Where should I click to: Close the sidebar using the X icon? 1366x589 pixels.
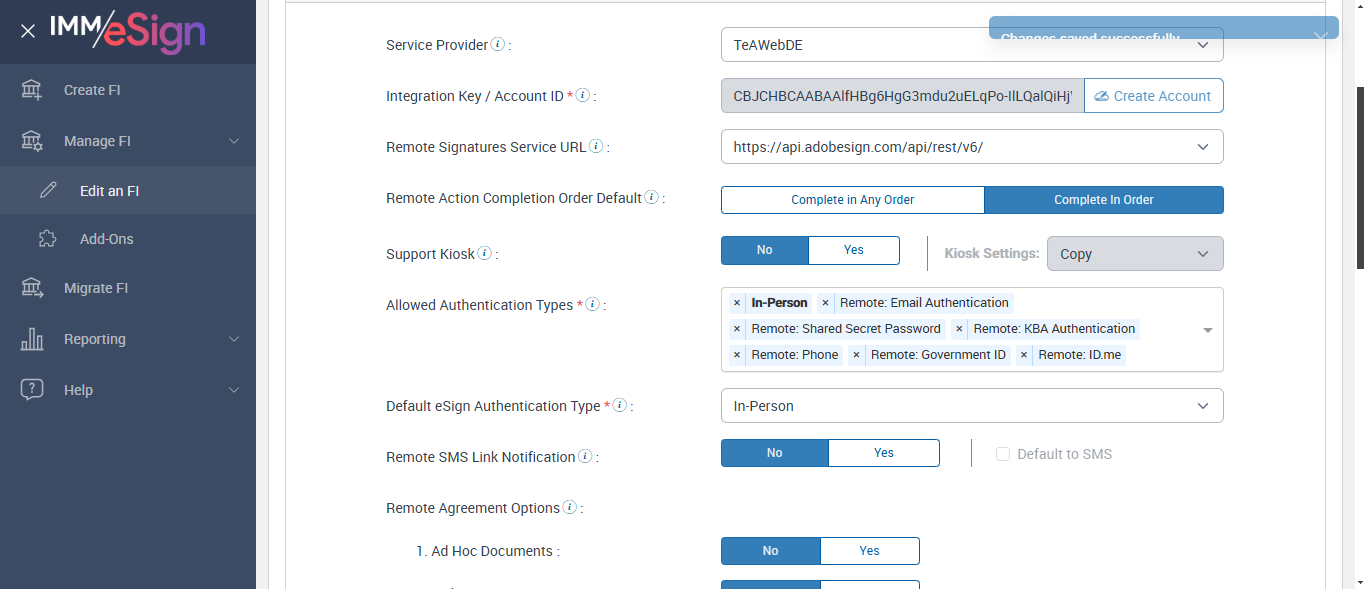28,31
